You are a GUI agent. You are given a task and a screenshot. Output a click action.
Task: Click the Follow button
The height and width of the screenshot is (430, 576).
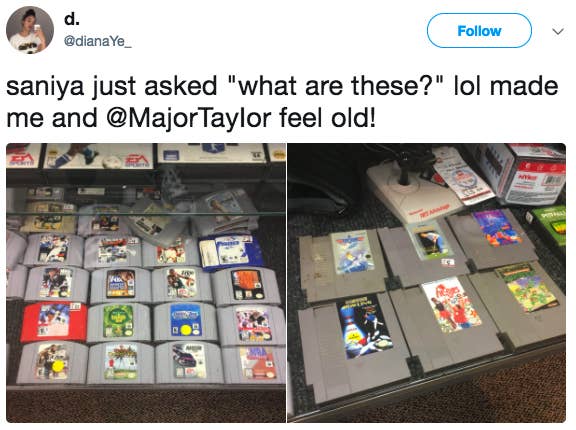(x=479, y=30)
